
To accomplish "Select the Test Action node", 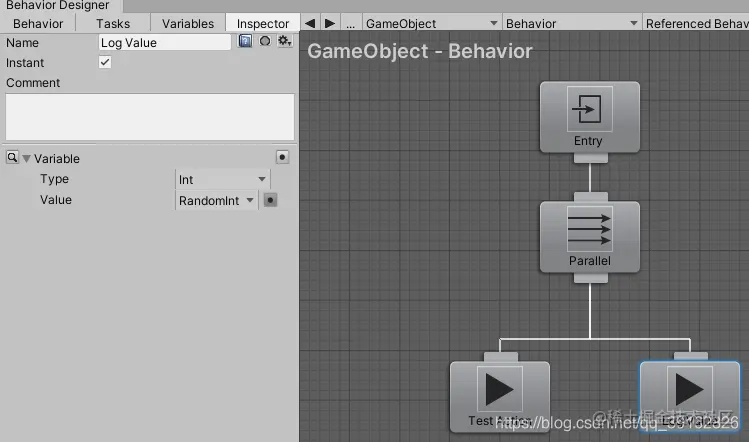I will [x=500, y=397].
